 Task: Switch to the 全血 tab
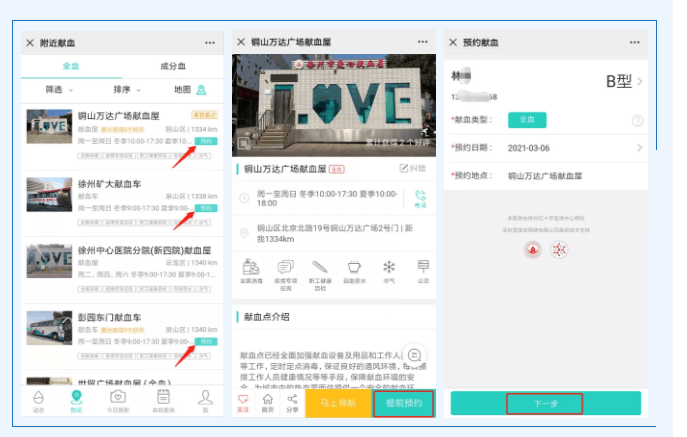(71, 66)
